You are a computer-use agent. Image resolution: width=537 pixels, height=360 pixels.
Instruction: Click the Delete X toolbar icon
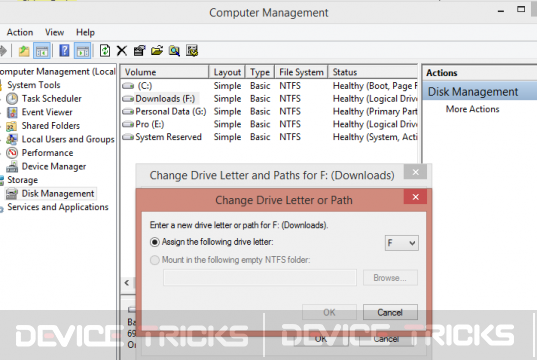122,51
